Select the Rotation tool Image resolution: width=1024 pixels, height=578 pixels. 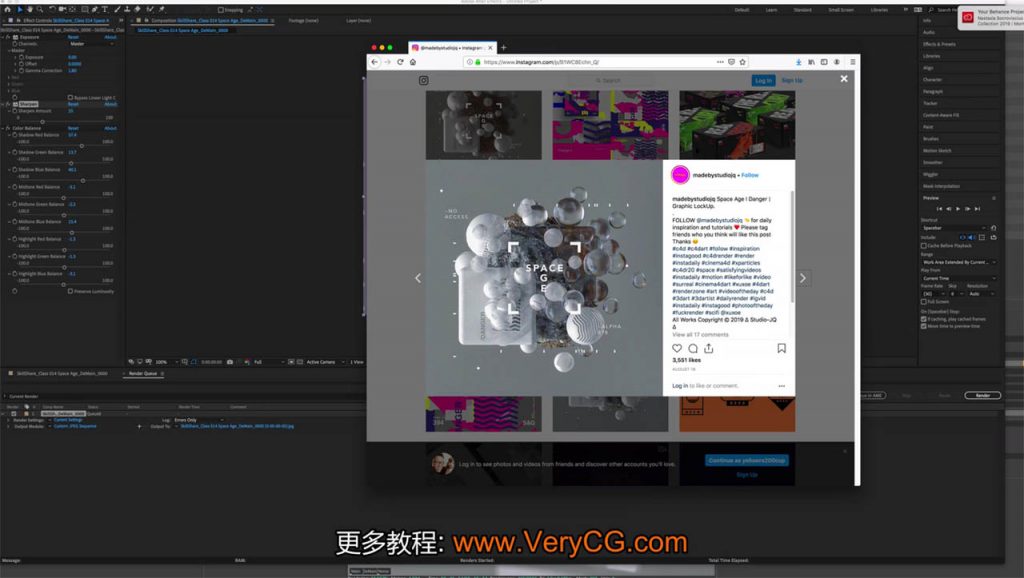click(52, 10)
